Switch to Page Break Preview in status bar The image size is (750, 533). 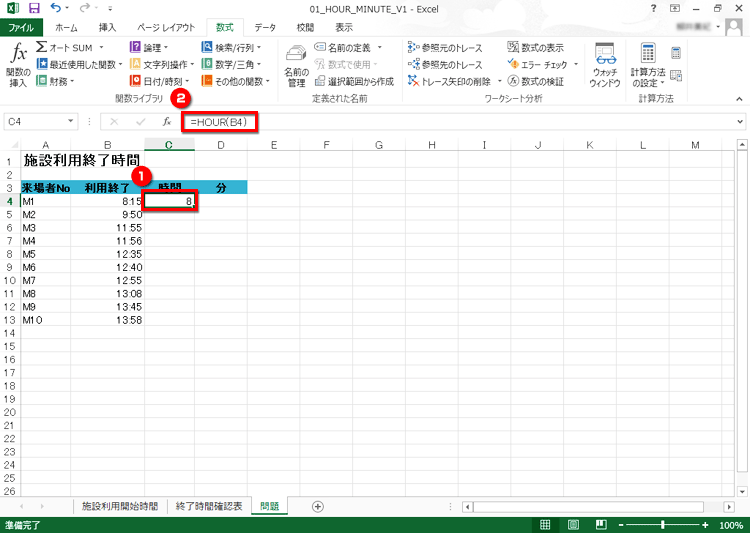coord(601,524)
